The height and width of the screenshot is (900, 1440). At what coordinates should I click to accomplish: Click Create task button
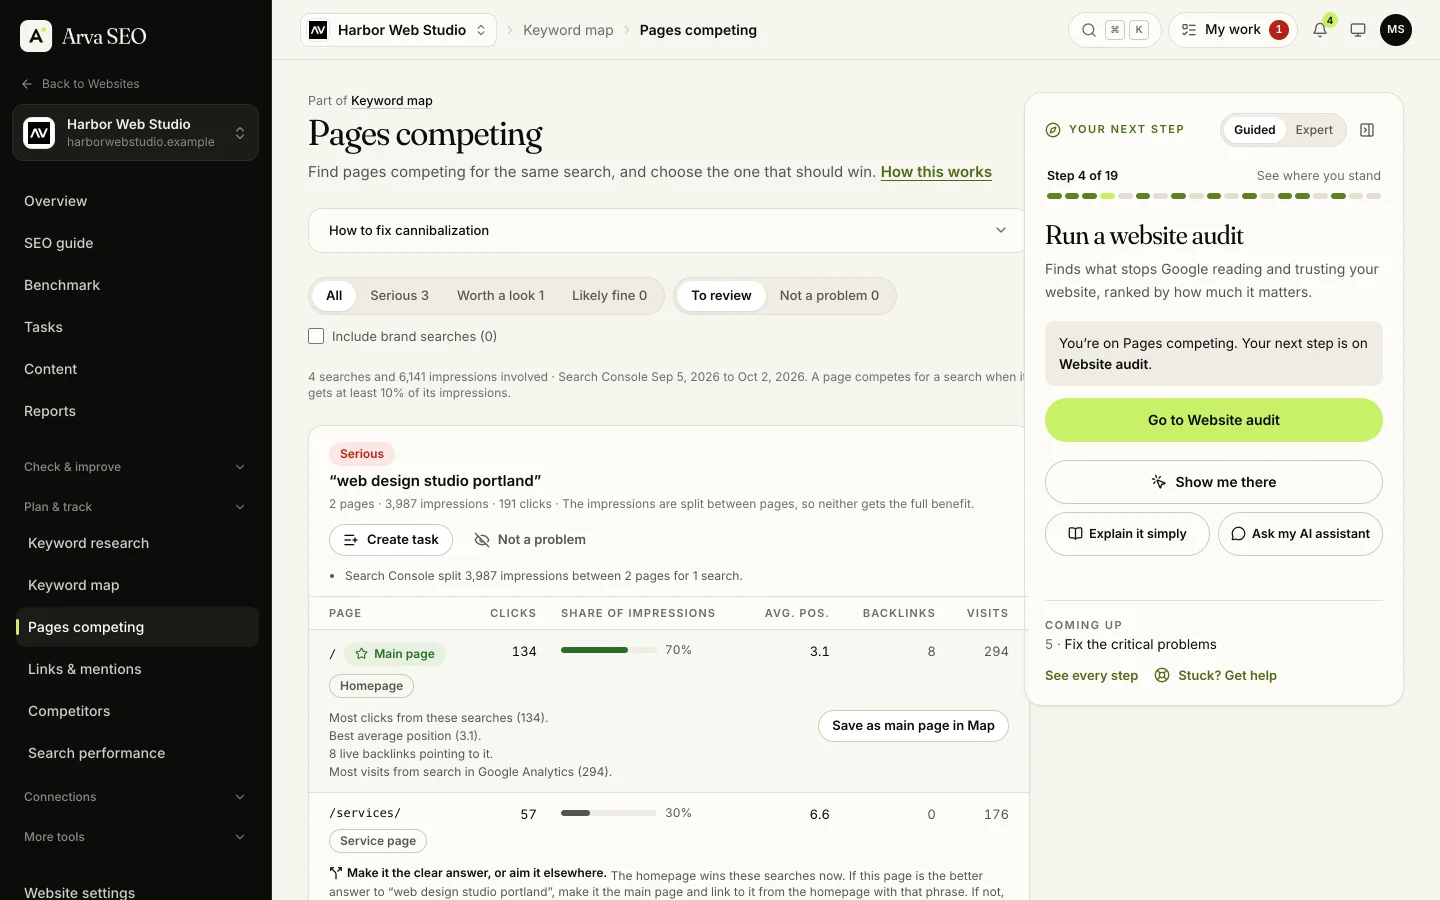click(x=391, y=540)
